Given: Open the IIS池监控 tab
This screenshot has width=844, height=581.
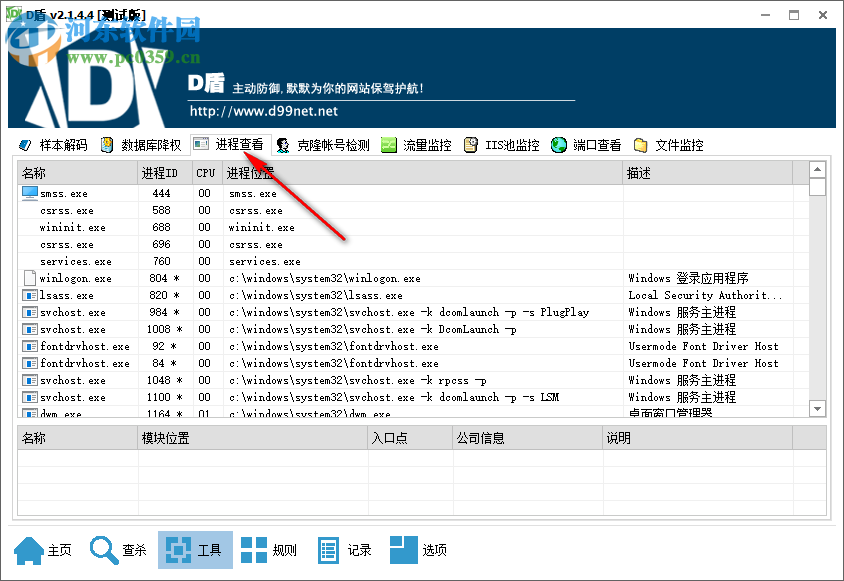Looking at the screenshot, I should tap(502, 145).
